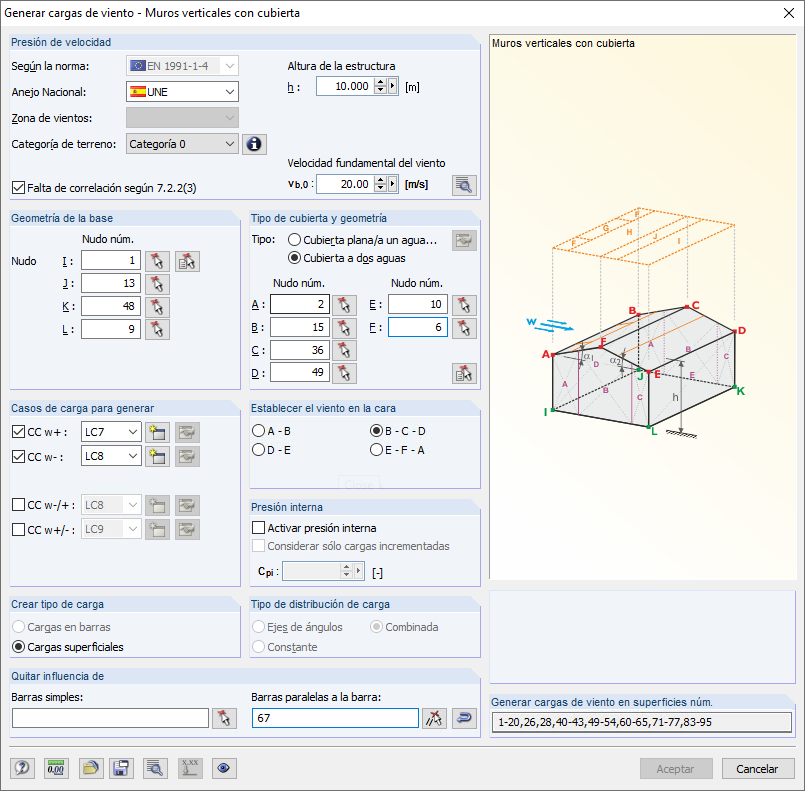Click the reverse arrow next to field 67
The height and width of the screenshot is (791, 805).
464,718
